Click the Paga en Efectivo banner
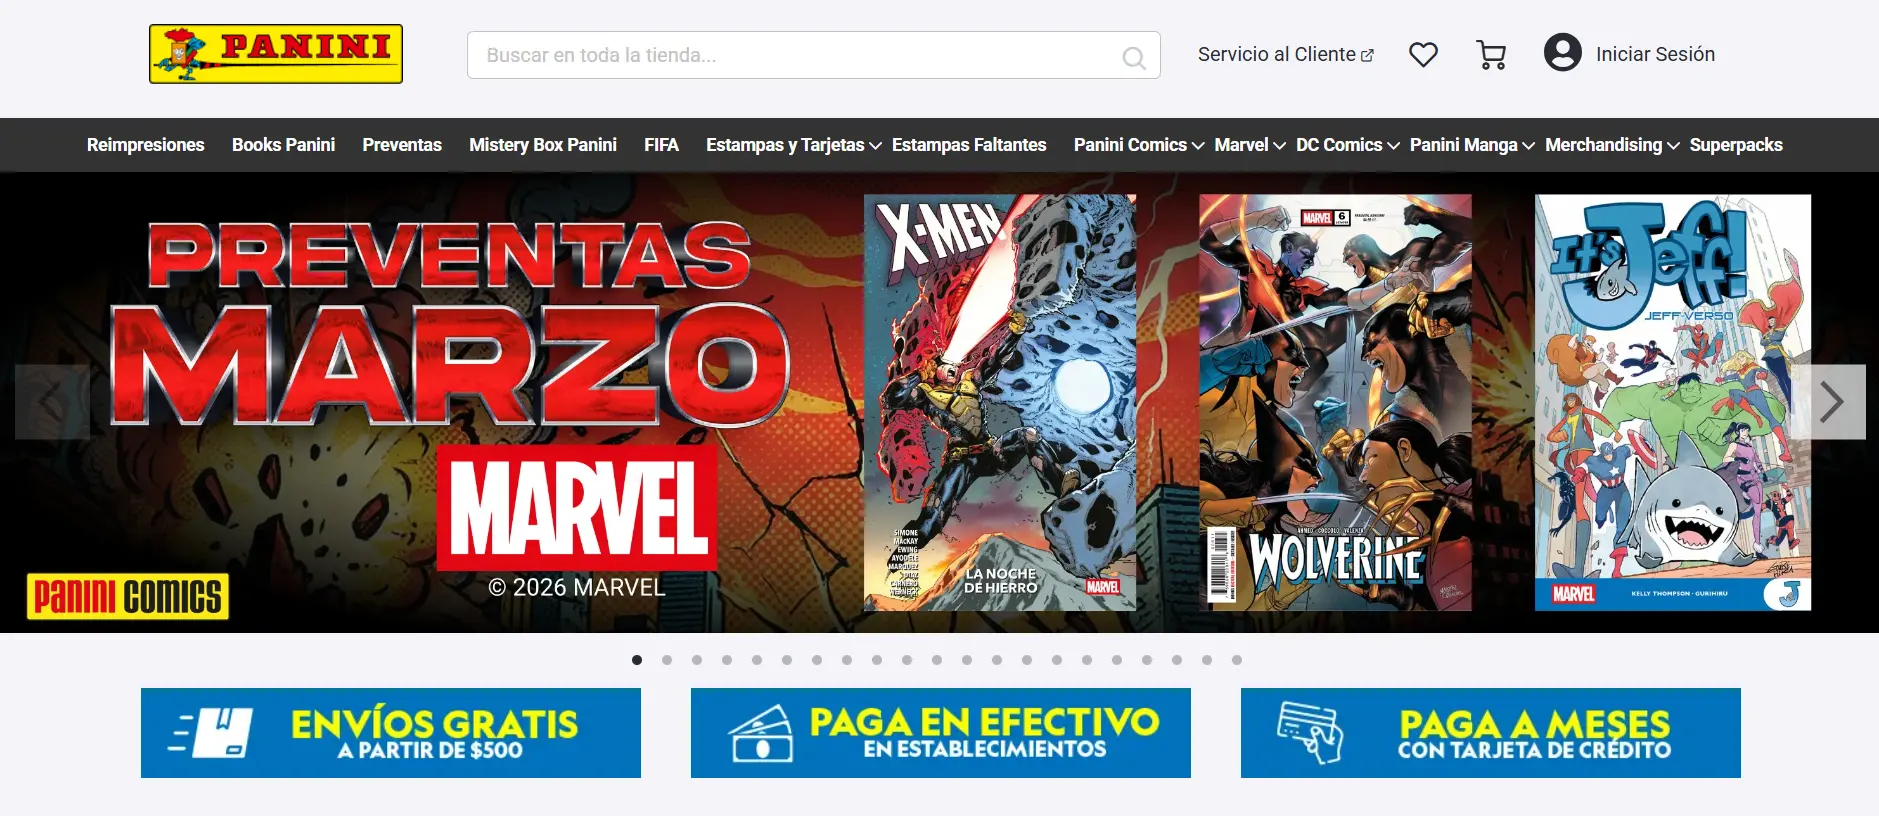Screen dimensions: 1879x816 [x=941, y=733]
